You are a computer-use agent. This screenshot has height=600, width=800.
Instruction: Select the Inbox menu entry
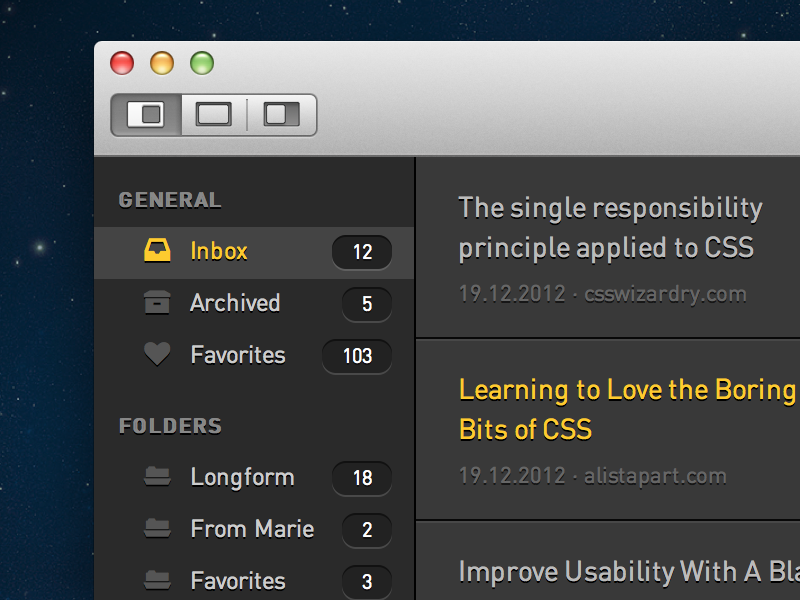click(219, 251)
